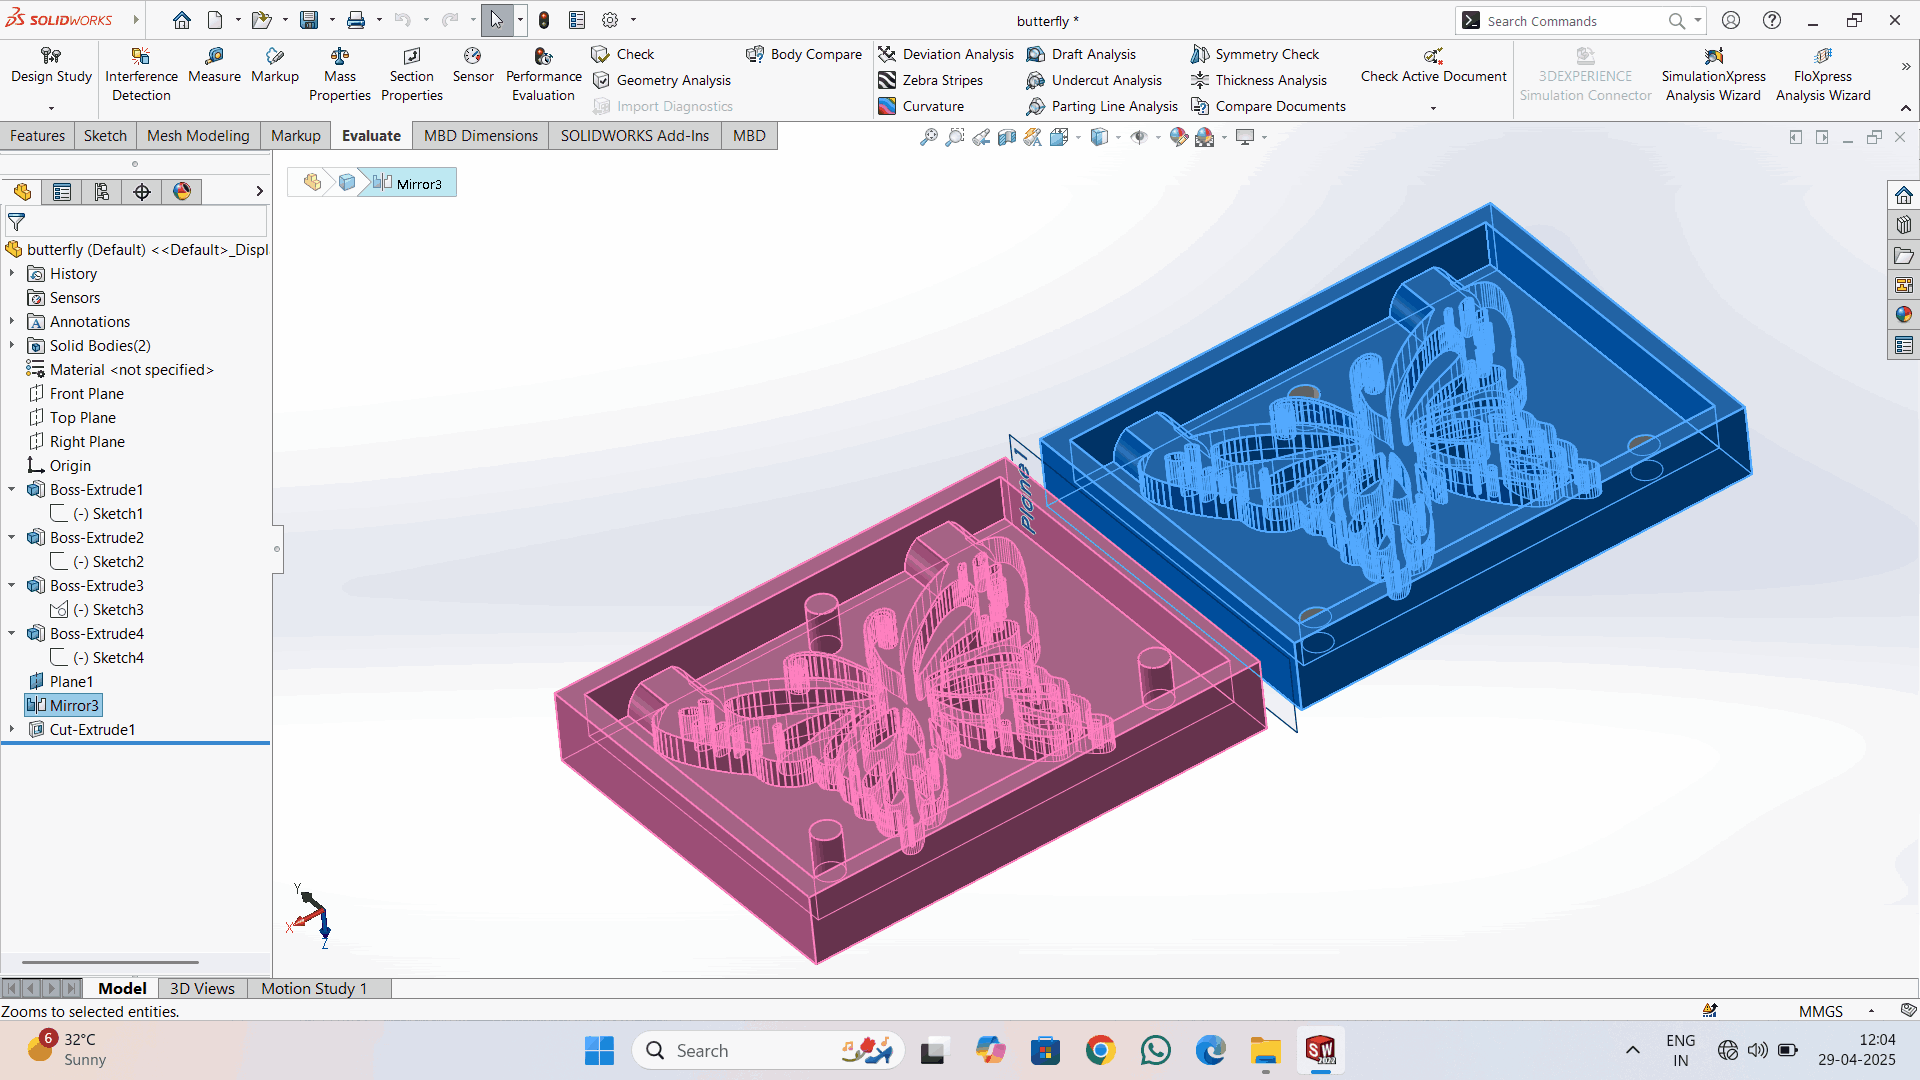
Task: Launch FloXpress Analysis Wizard
Action: click(1823, 75)
